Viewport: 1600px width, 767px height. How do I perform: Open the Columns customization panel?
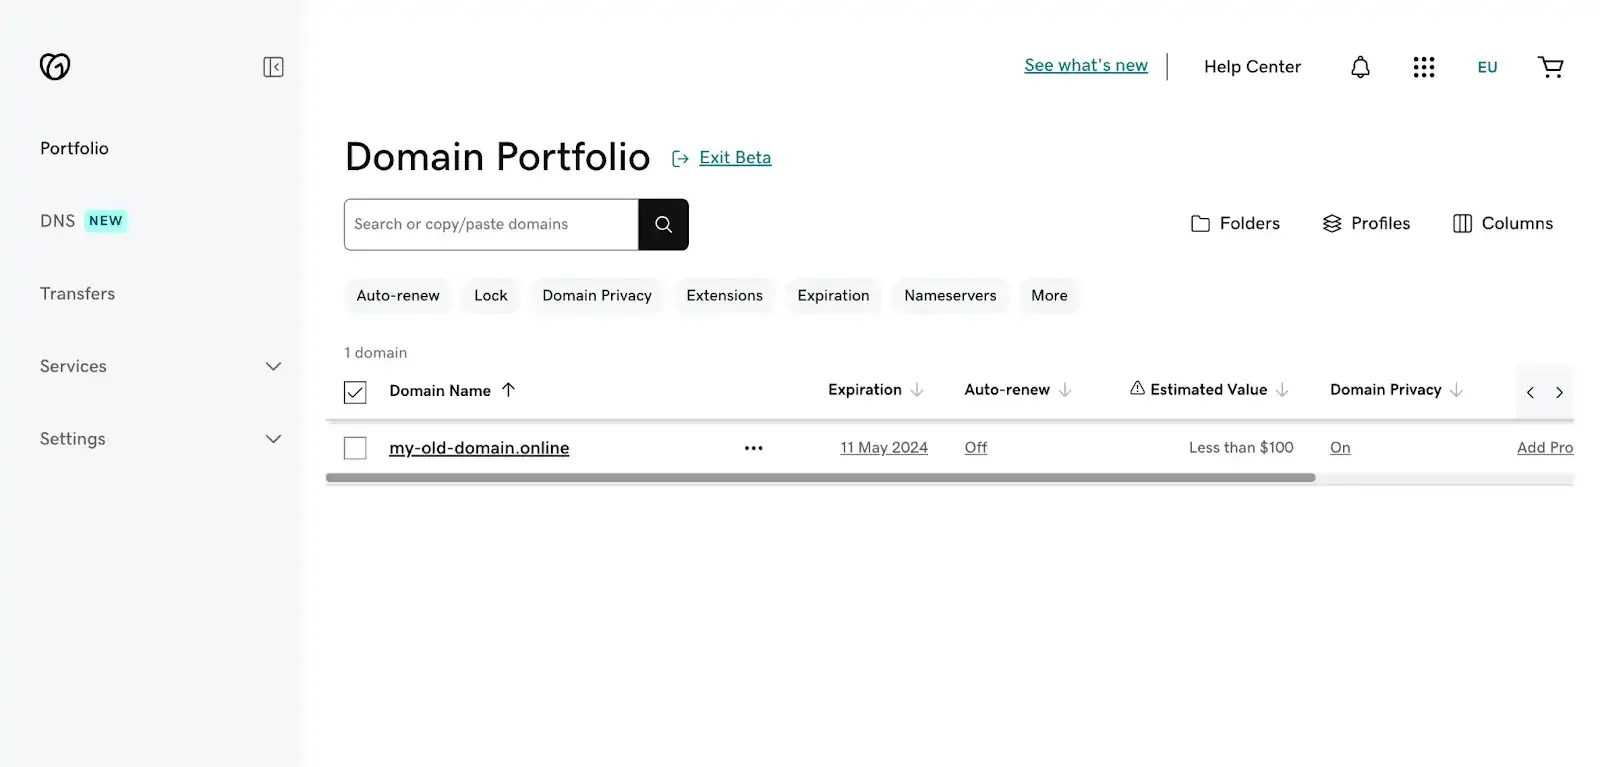[x=1502, y=223]
